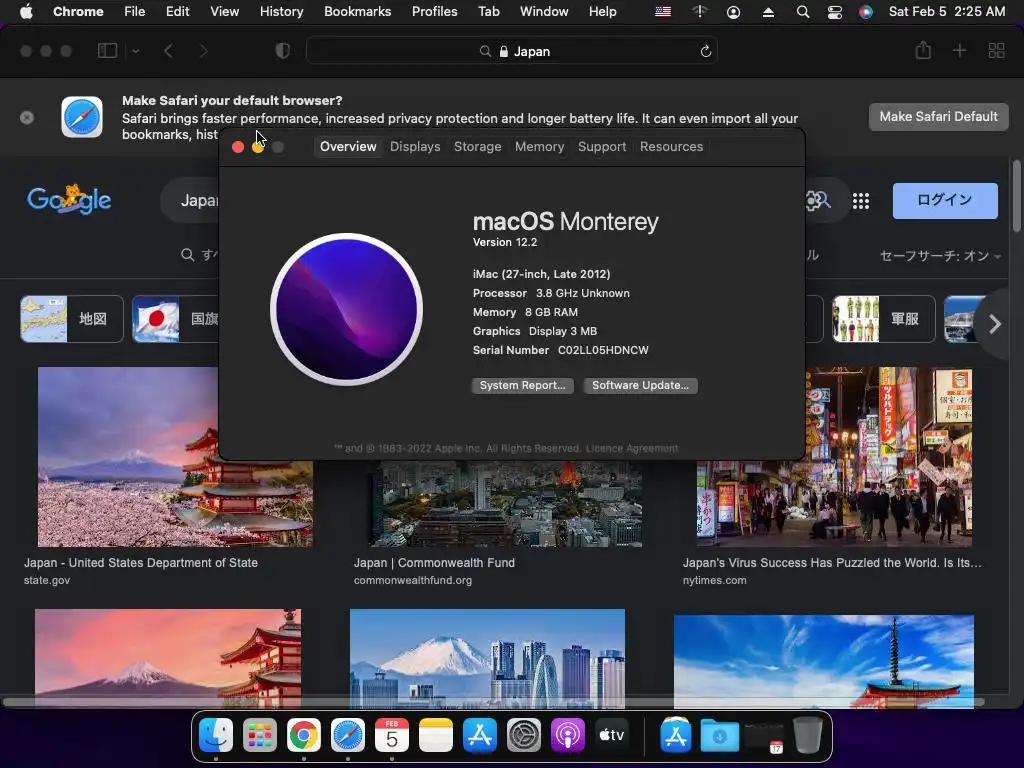Open Apple TV from the Dock
This screenshot has height=768, width=1024.
(611, 736)
